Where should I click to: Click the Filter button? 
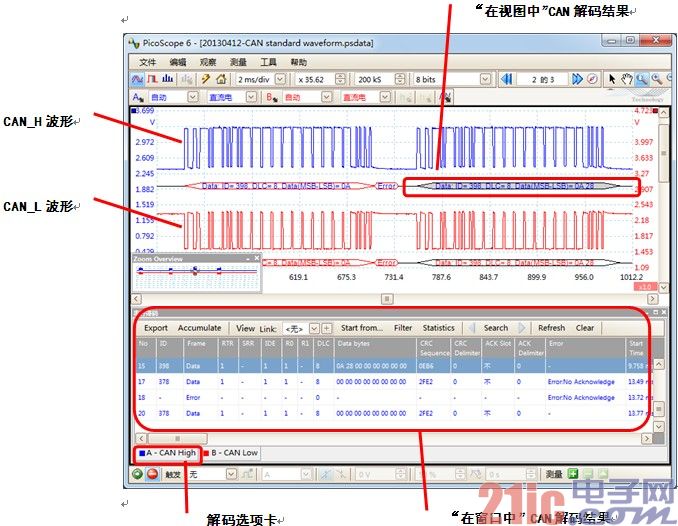(403, 328)
